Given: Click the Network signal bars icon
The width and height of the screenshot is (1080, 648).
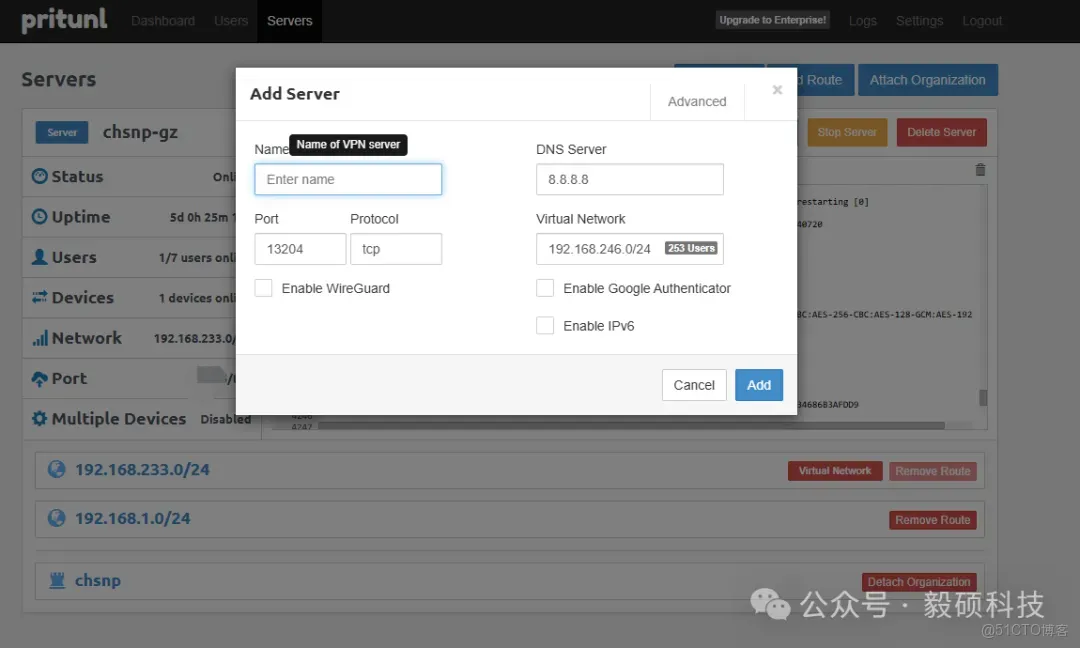Looking at the screenshot, I should click(41, 338).
